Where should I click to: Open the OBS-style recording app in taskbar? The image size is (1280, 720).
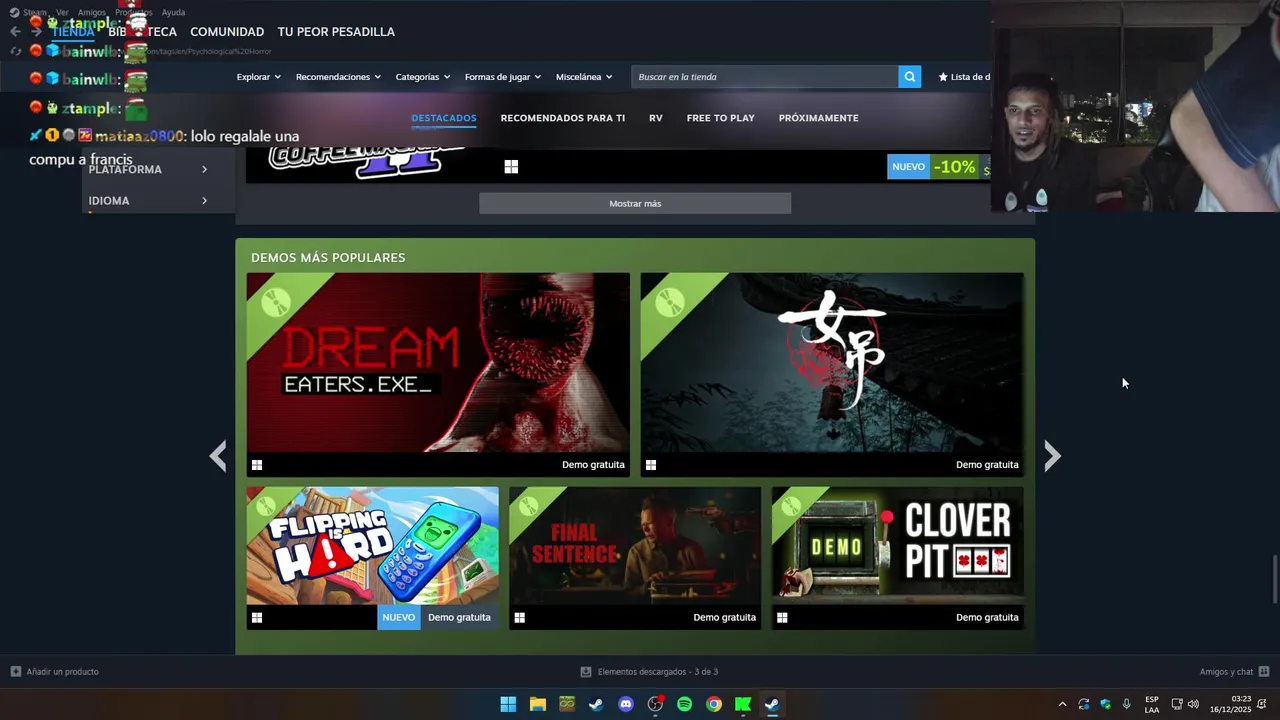click(x=655, y=704)
